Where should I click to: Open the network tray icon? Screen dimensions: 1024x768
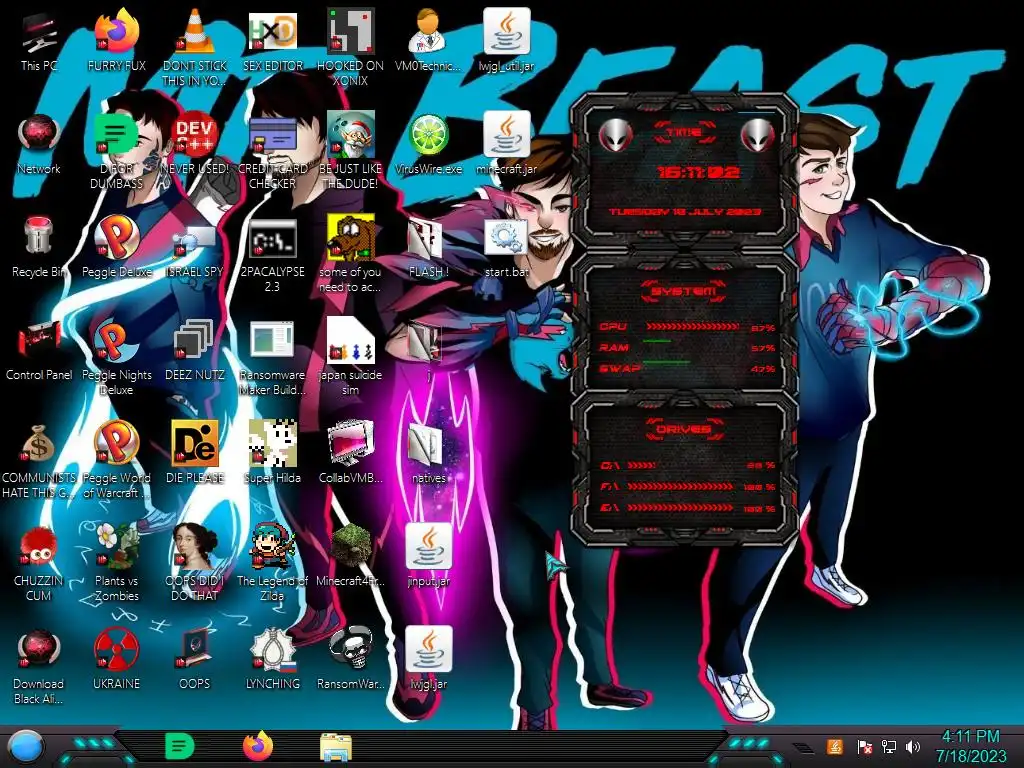tap(888, 746)
